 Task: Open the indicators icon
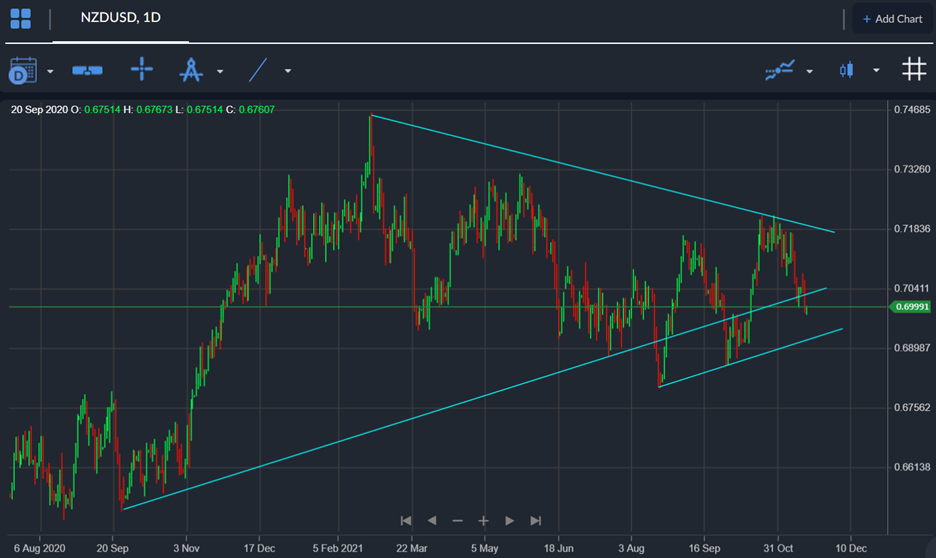[780, 70]
